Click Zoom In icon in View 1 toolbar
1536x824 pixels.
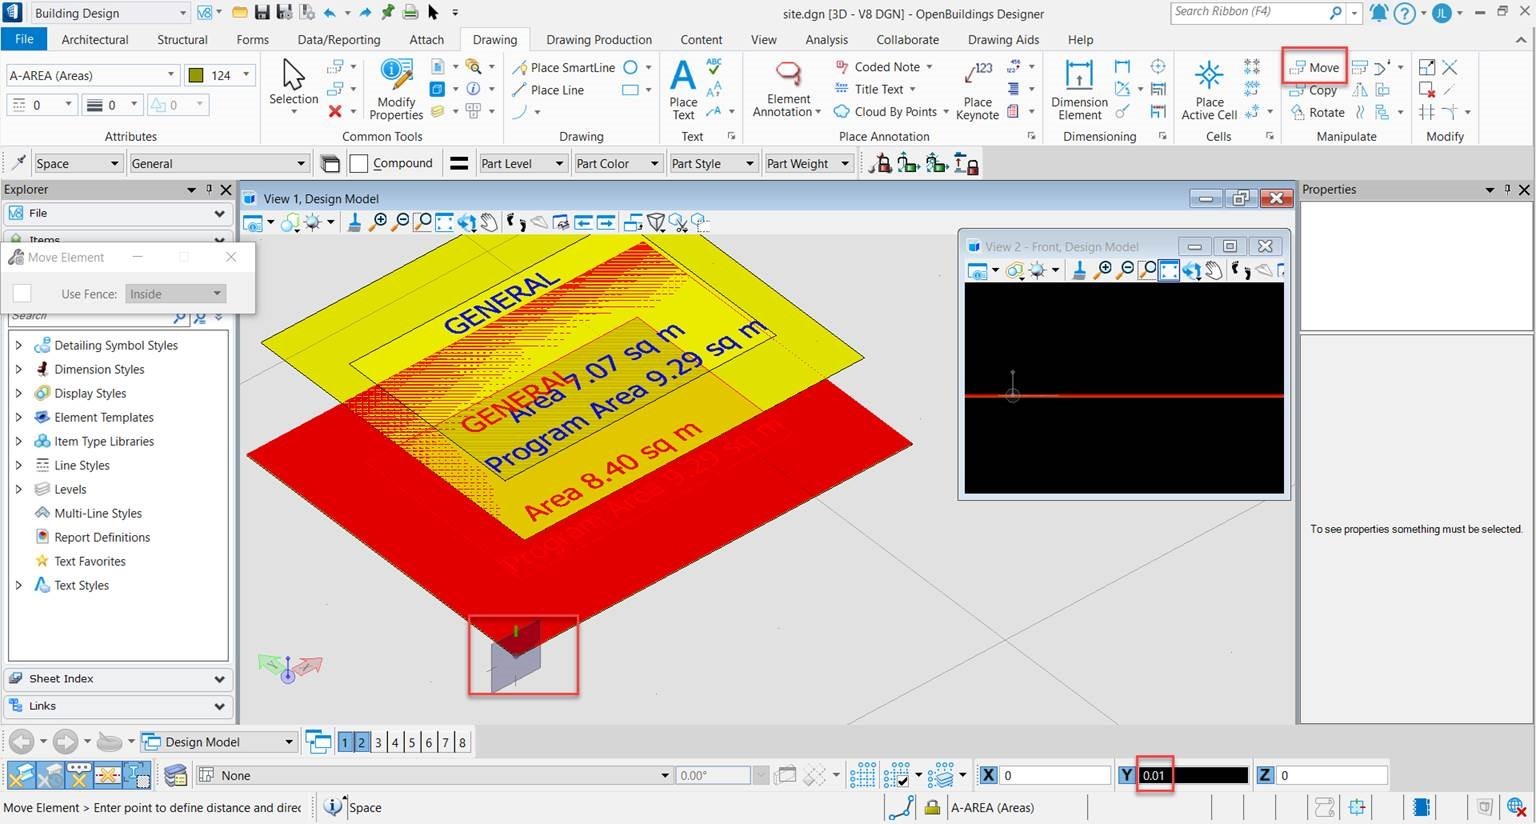pos(378,222)
